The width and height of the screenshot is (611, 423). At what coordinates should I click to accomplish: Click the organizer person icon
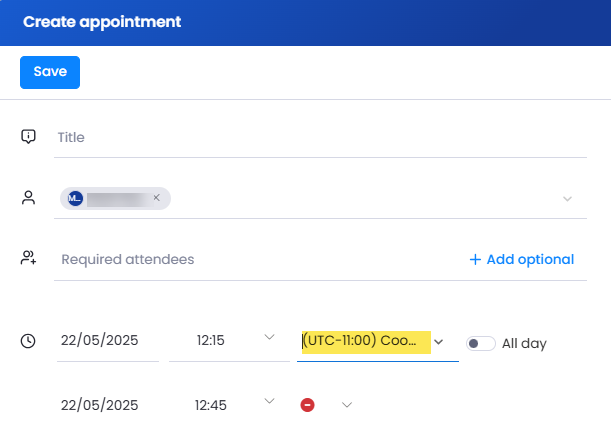pyautogui.click(x=28, y=197)
